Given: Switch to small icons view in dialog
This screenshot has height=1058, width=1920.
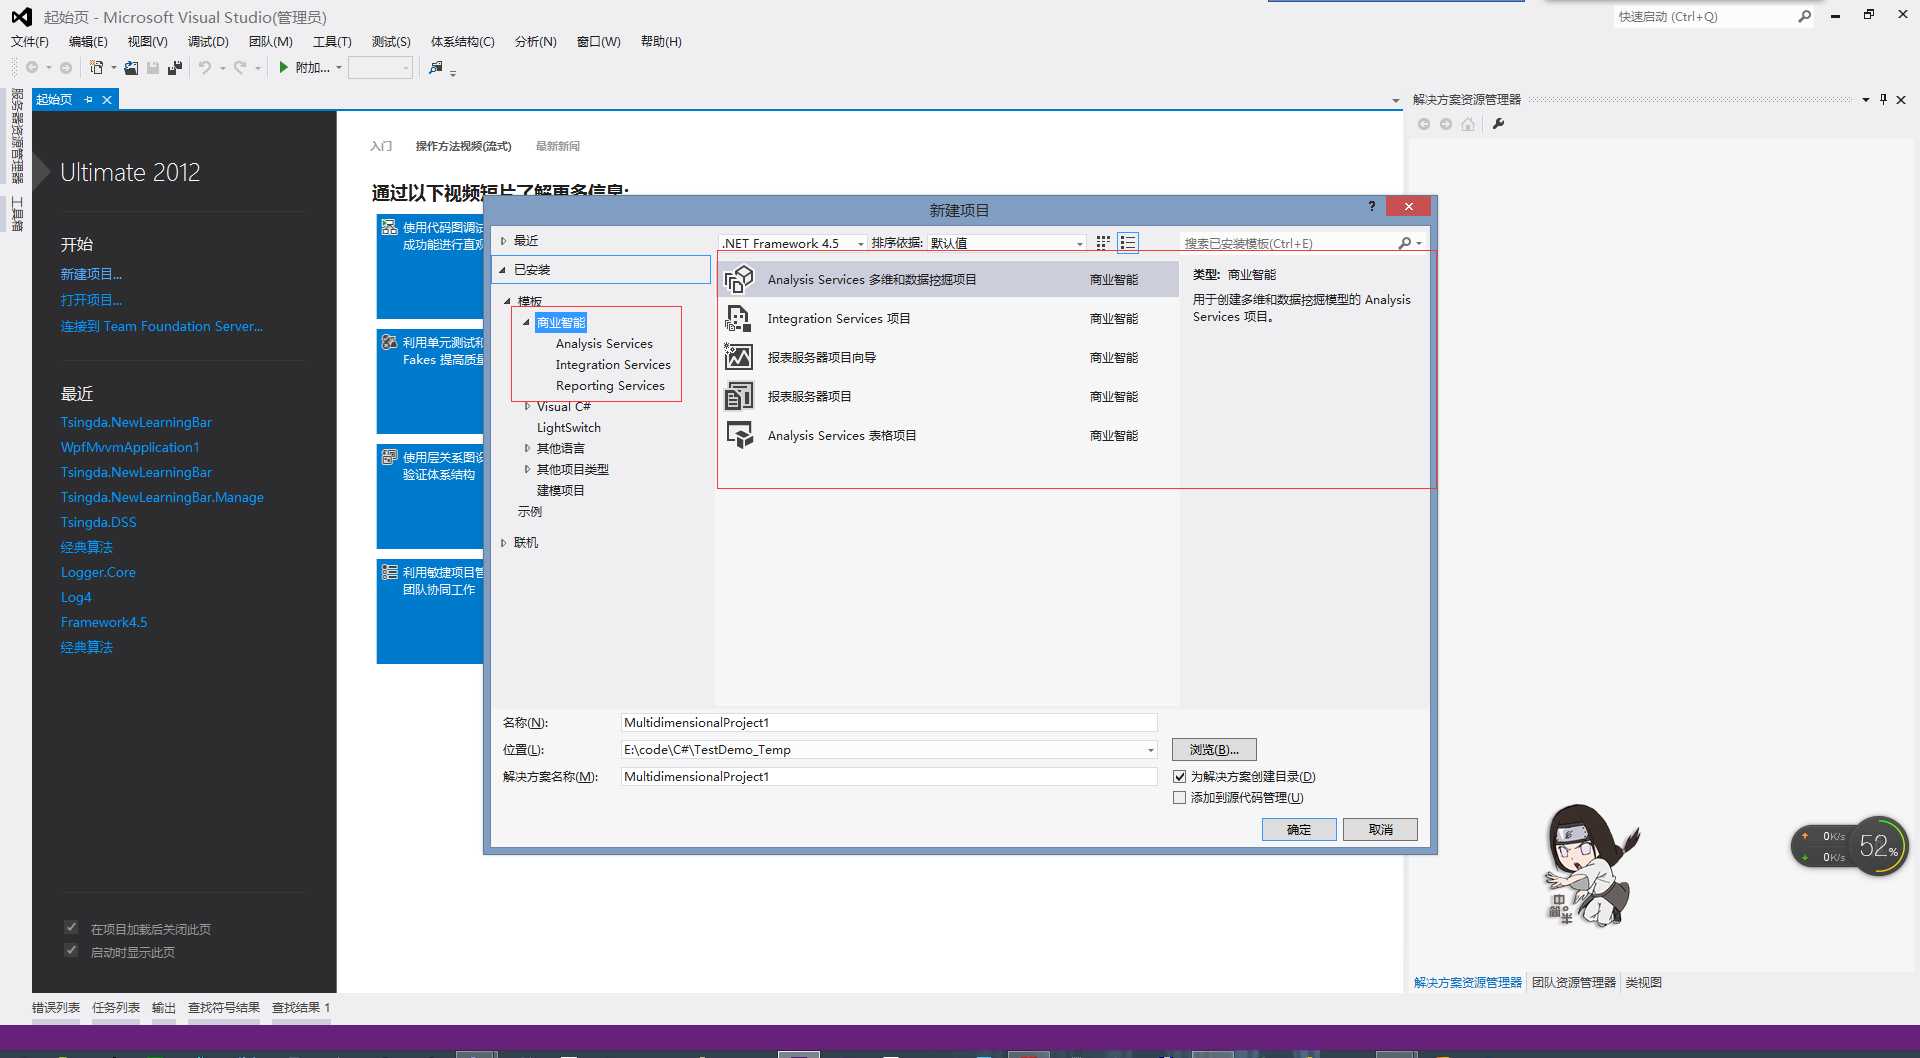Looking at the screenshot, I should (1103, 242).
